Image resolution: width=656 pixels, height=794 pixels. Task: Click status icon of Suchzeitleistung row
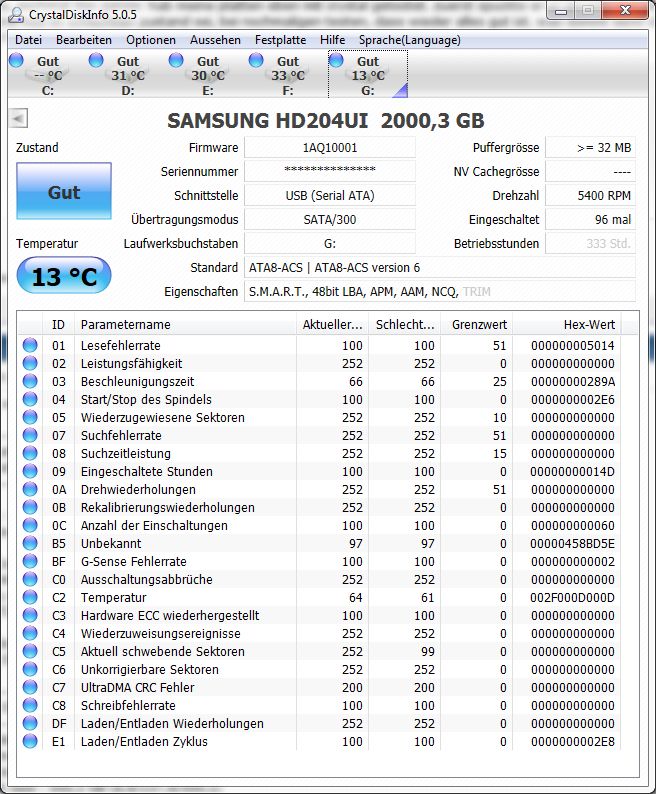tap(30, 453)
